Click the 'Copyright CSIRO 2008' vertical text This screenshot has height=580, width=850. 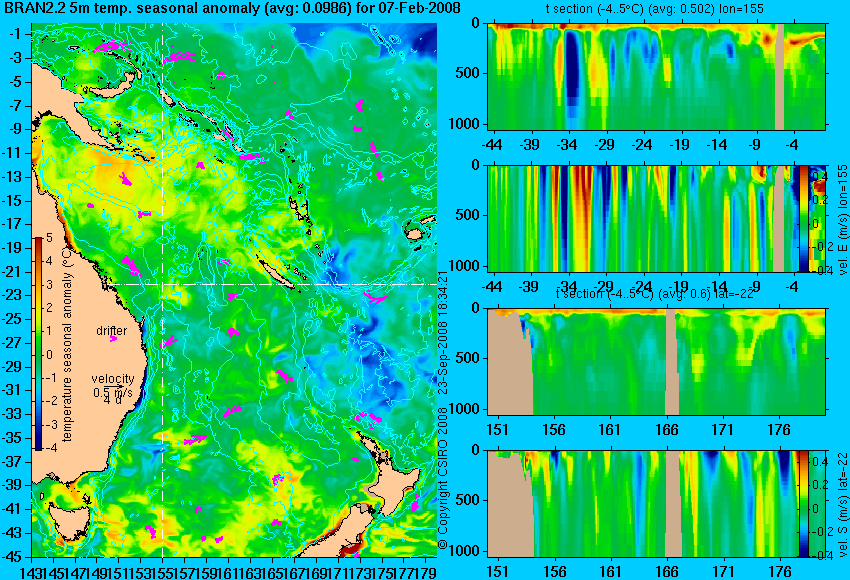click(x=443, y=480)
